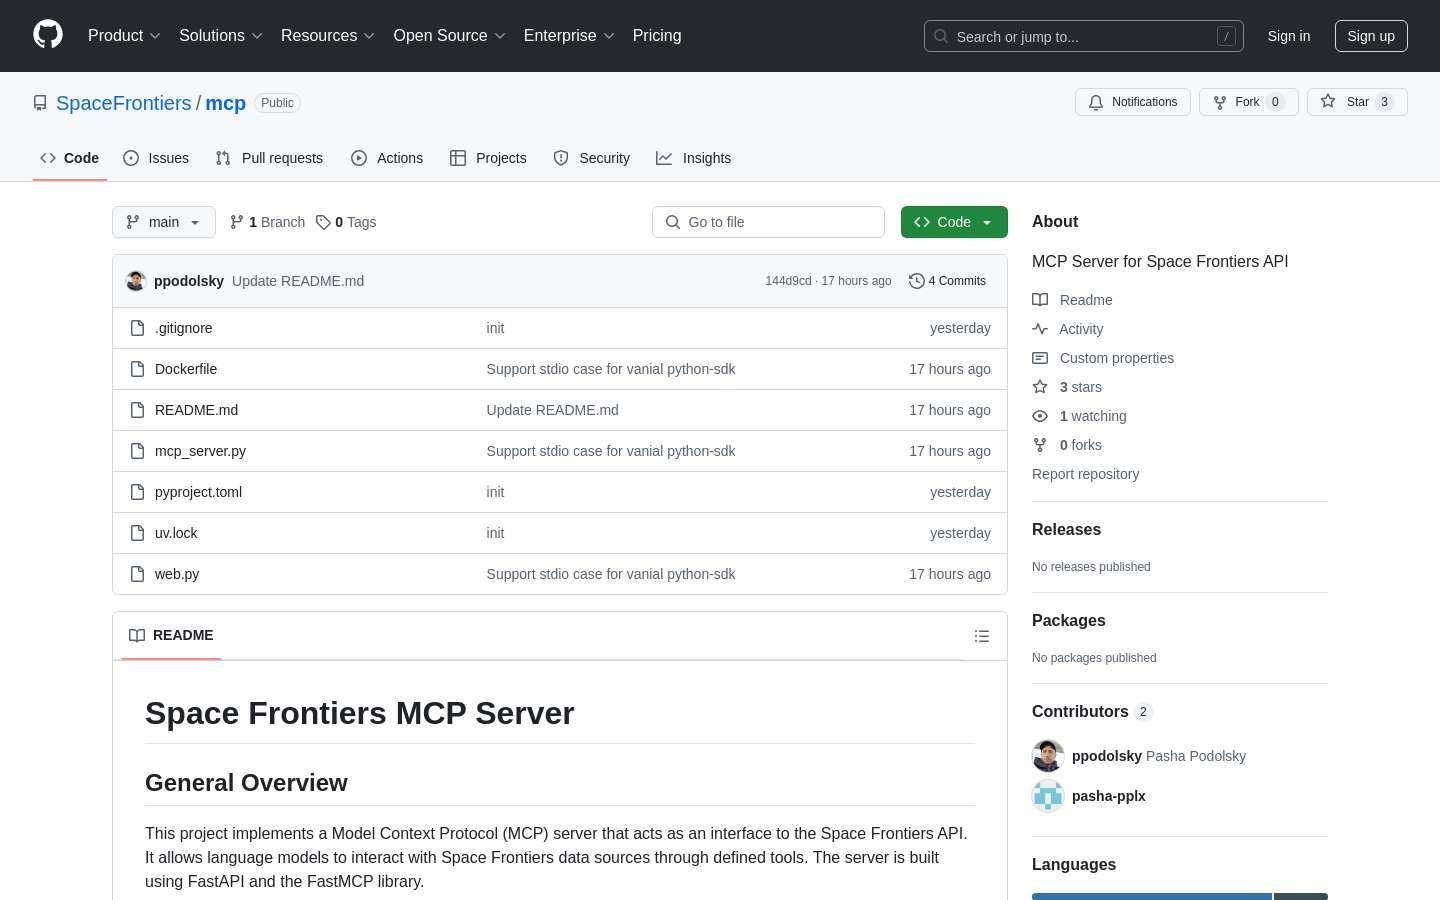The height and width of the screenshot is (900, 1440).
Task: Click the Sign up button
Action: click(x=1371, y=36)
